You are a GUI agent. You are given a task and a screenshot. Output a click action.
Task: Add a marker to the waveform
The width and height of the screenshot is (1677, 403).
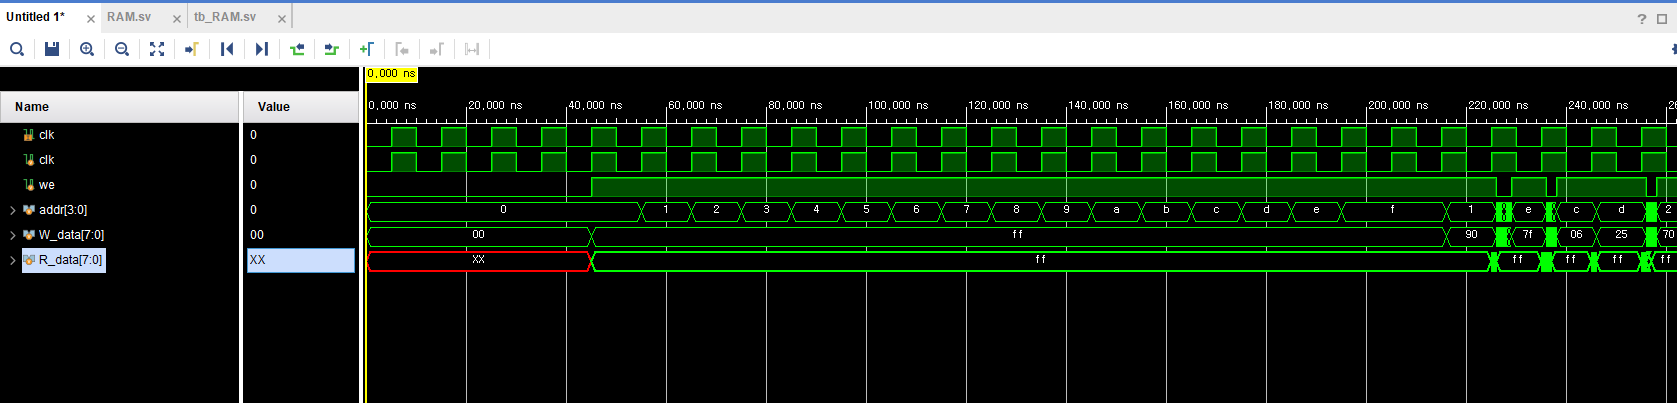[367, 49]
